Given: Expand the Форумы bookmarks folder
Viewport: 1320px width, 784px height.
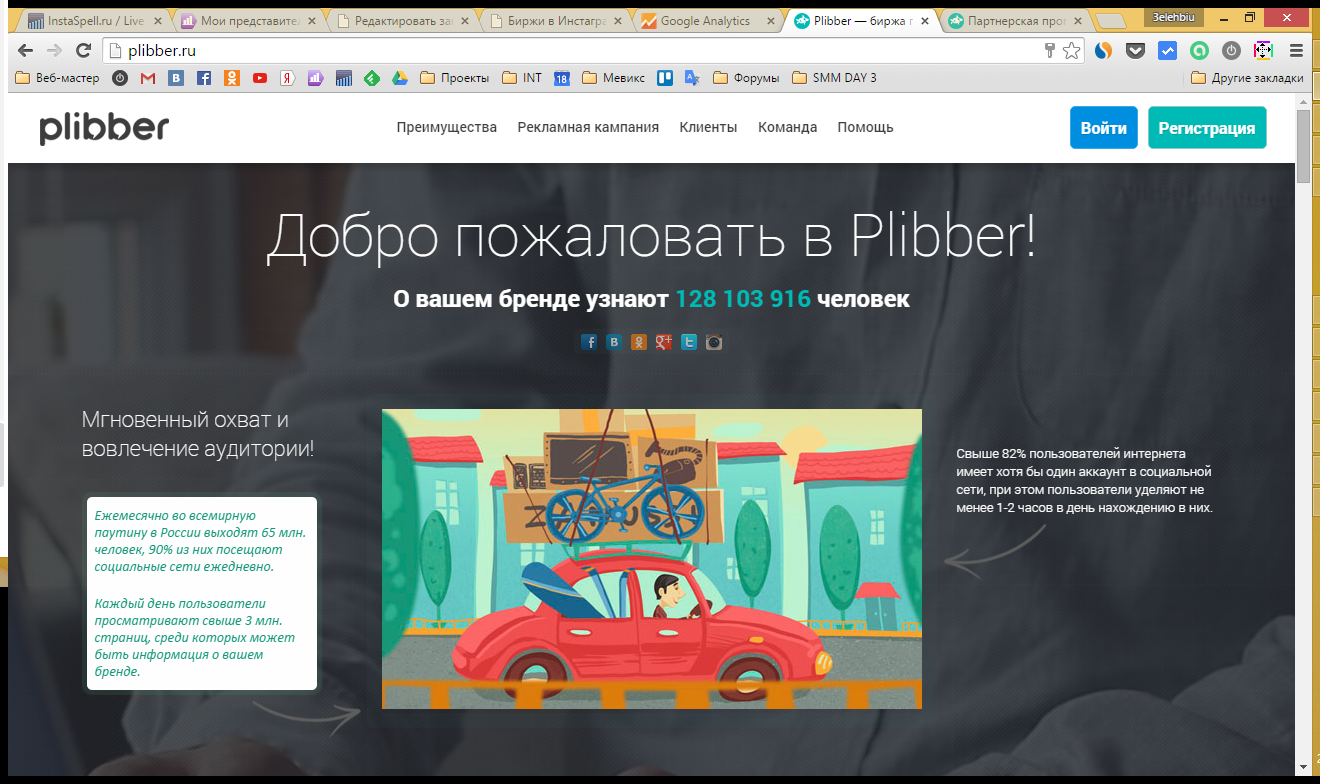Looking at the screenshot, I should point(746,78).
